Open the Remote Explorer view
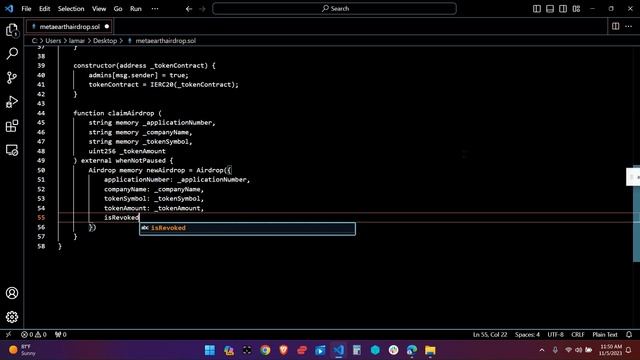The height and width of the screenshot is (360, 640). click(12, 150)
